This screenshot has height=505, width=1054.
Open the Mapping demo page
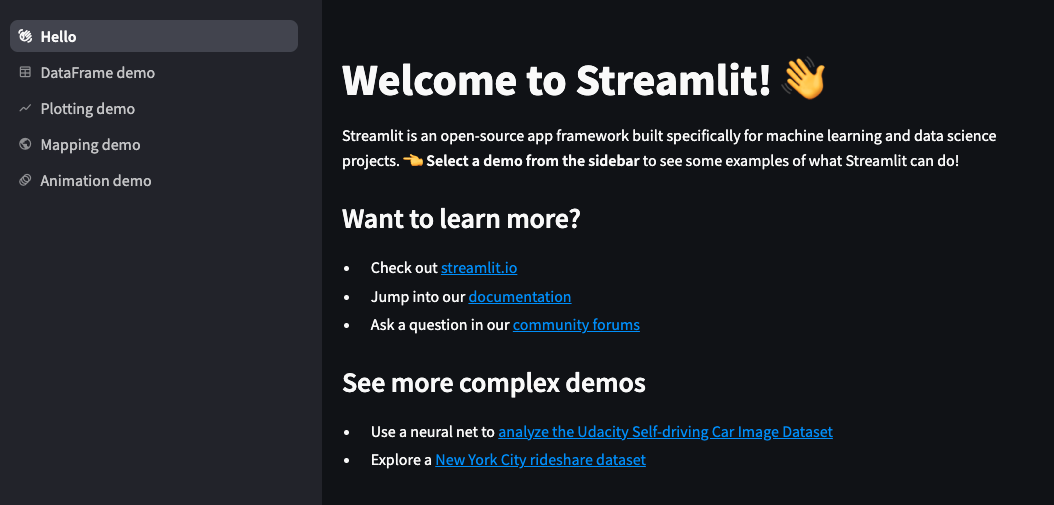[x=154, y=145]
